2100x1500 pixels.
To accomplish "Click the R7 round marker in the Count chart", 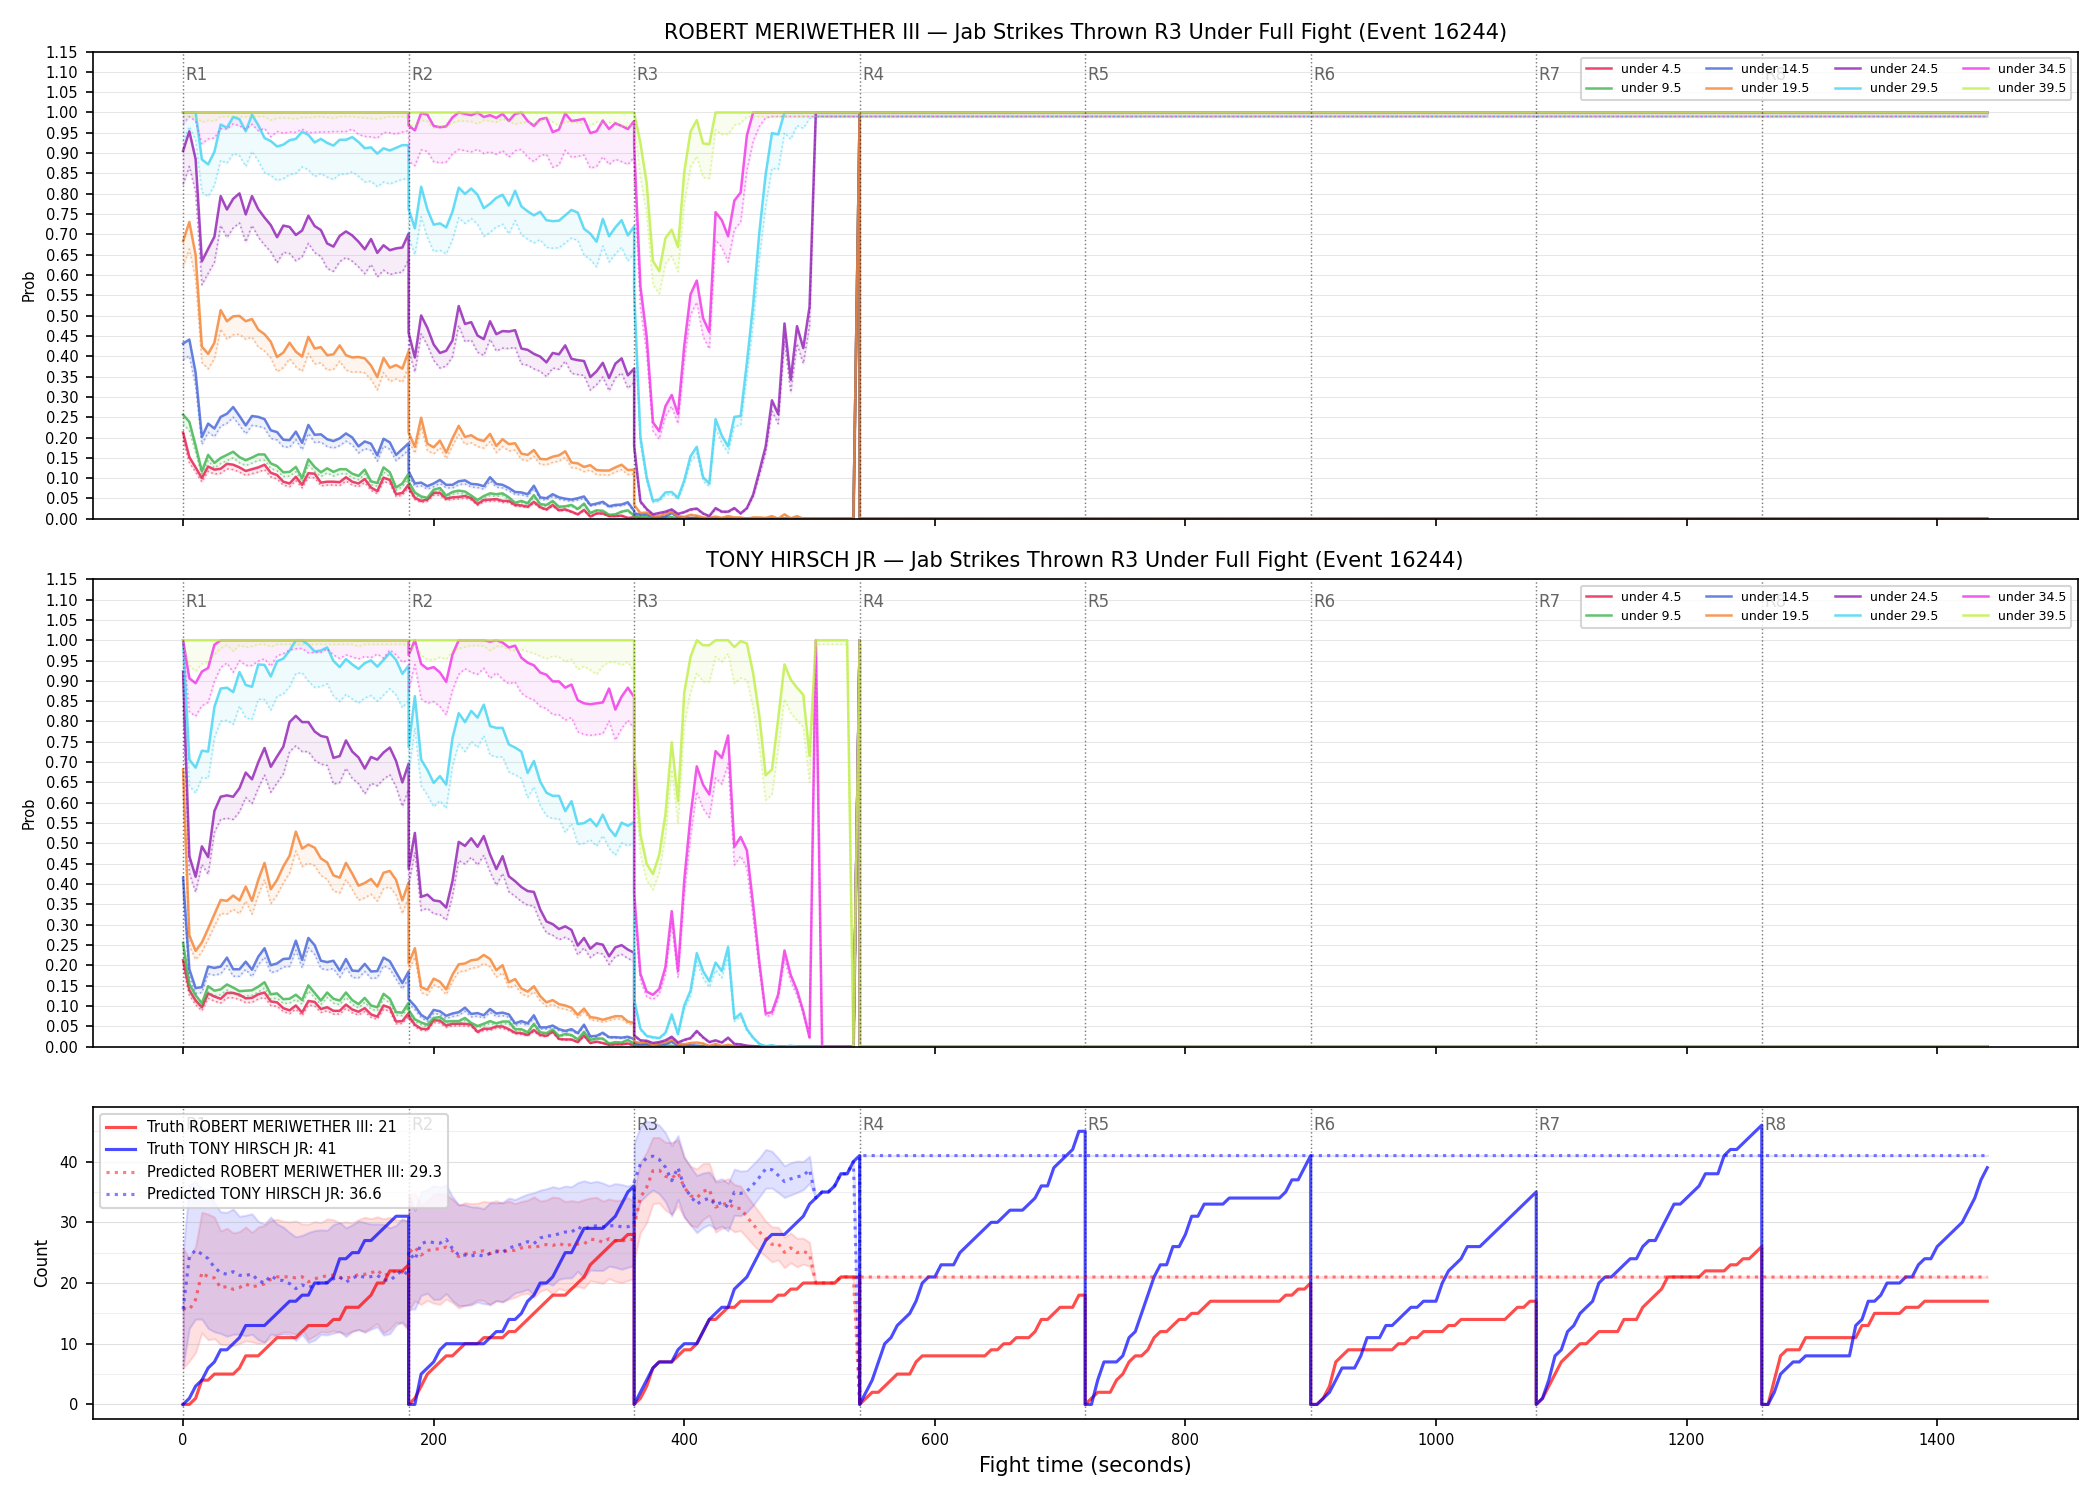I will pyautogui.click(x=1549, y=1124).
